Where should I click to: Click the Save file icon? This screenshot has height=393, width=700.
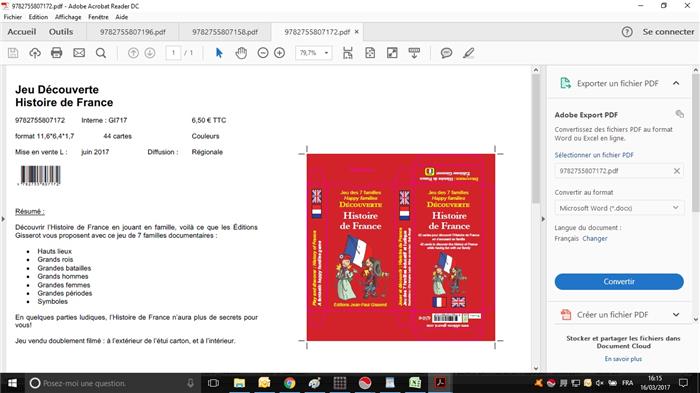tap(13, 53)
